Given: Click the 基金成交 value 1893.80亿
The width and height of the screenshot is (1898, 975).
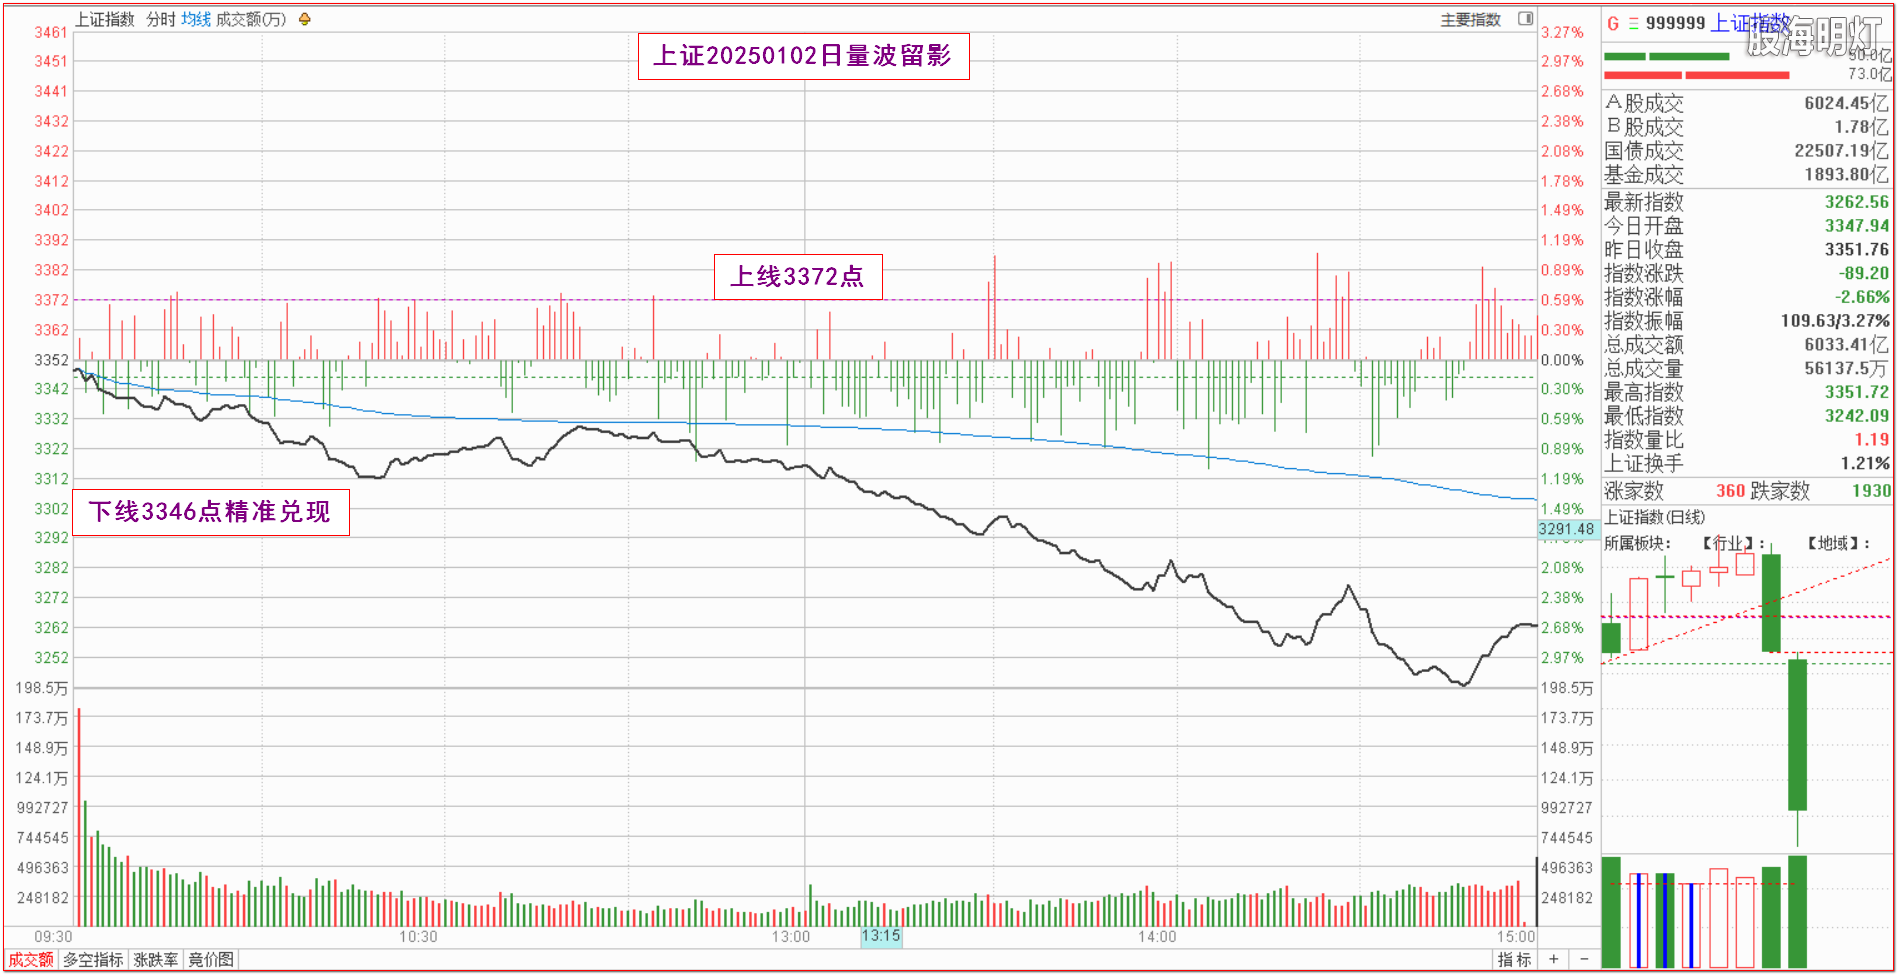Looking at the screenshot, I should (x=1847, y=175).
